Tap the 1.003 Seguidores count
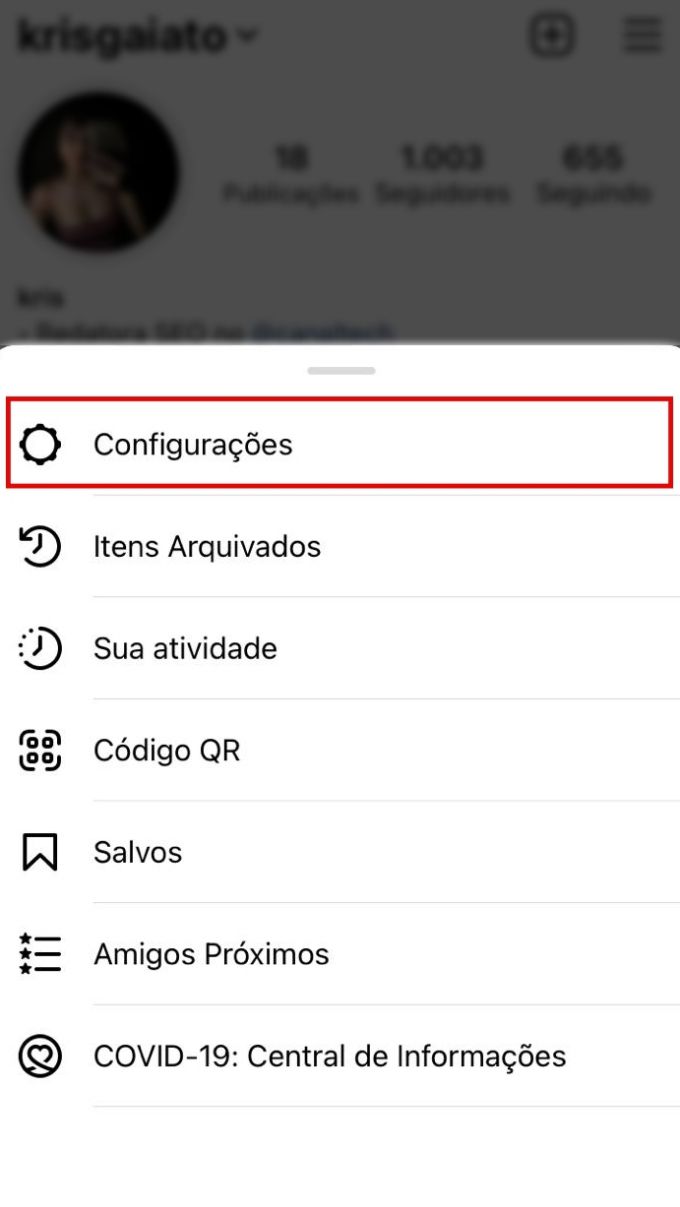This screenshot has height=1207, width=680. pyautogui.click(x=442, y=174)
